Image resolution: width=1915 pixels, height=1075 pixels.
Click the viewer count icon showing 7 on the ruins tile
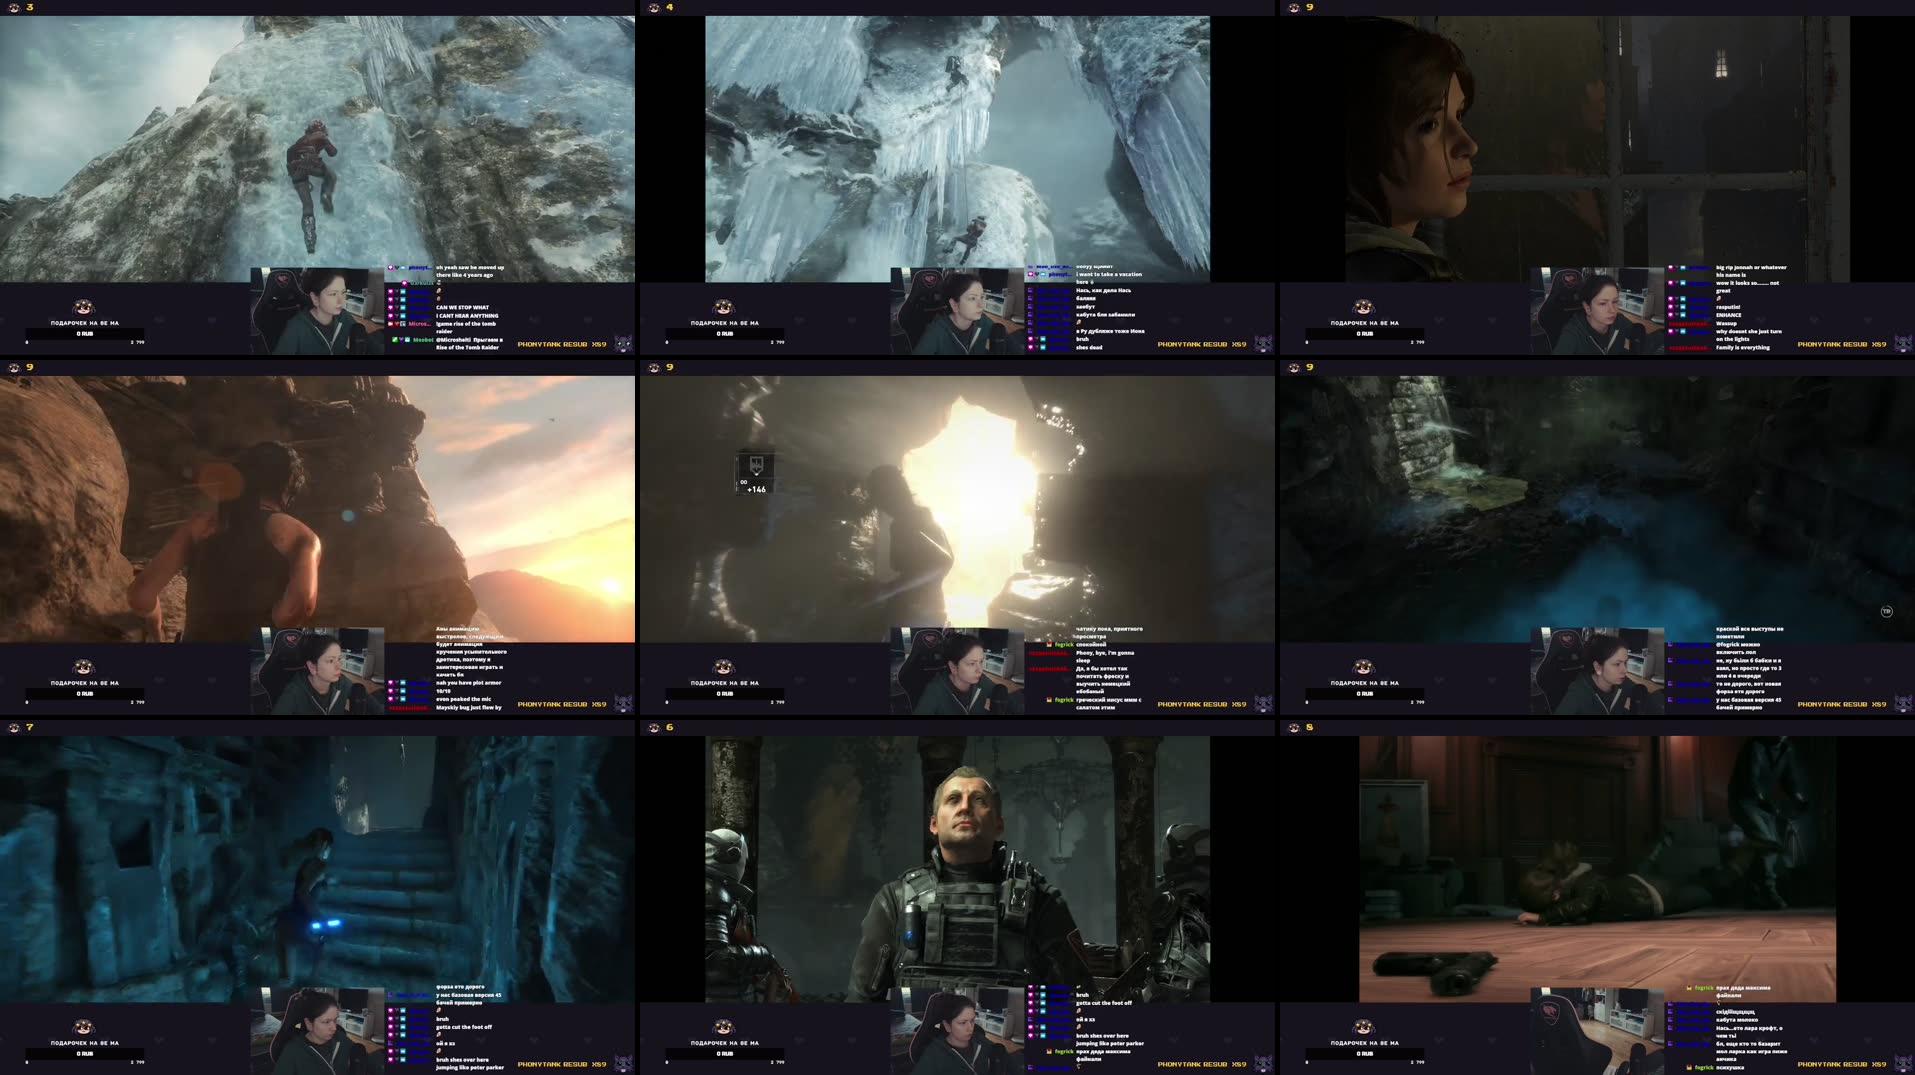(12, 728)
